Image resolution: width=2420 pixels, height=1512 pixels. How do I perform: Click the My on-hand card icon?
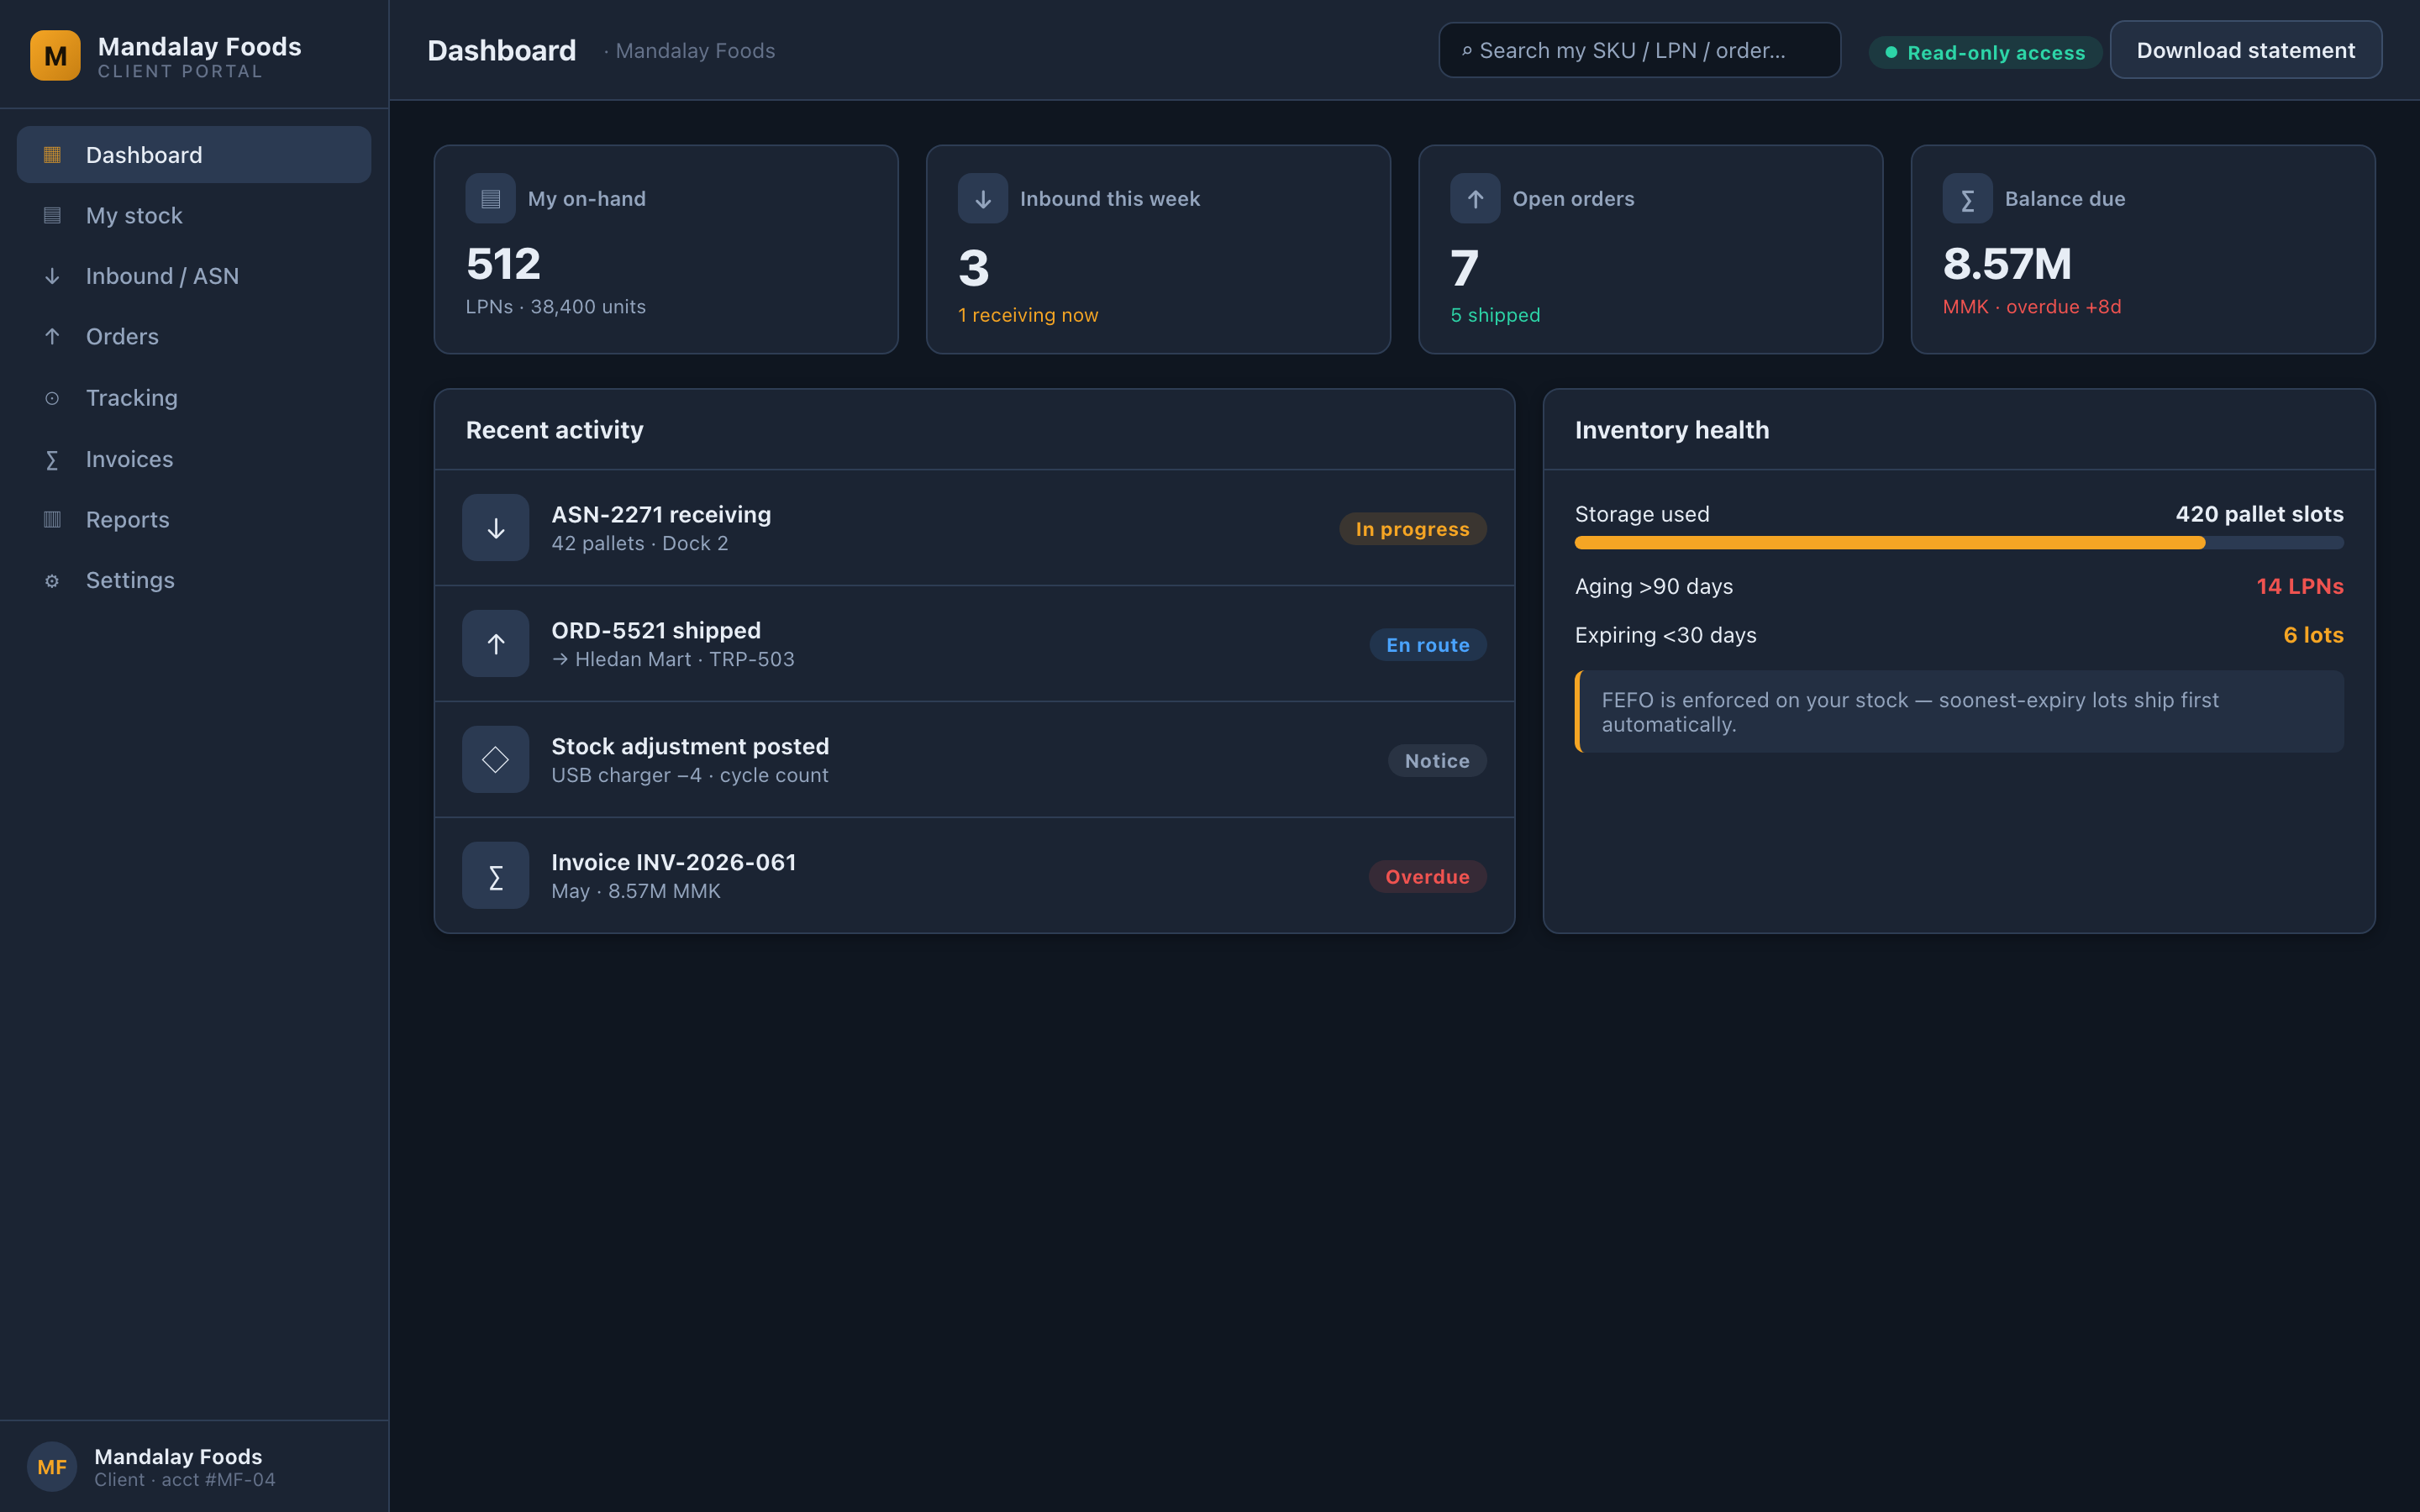point(490,198)
